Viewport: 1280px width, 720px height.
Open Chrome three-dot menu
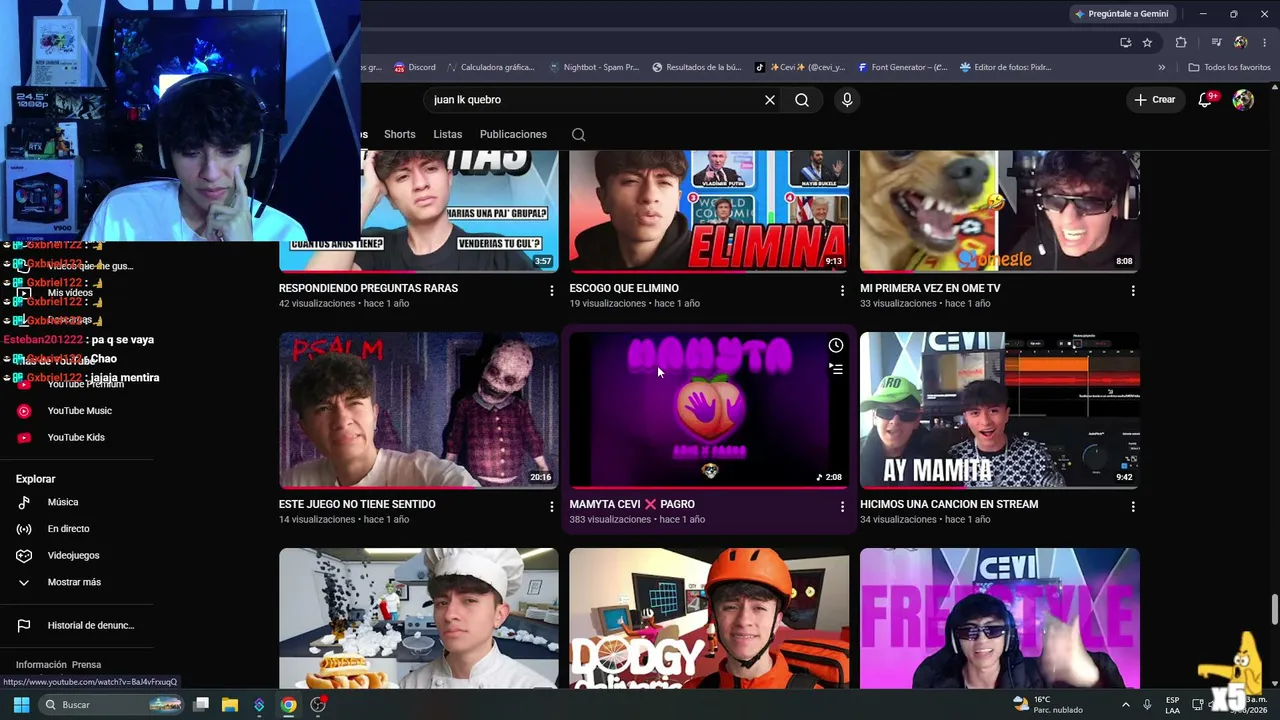click(x=1264, y=42)
